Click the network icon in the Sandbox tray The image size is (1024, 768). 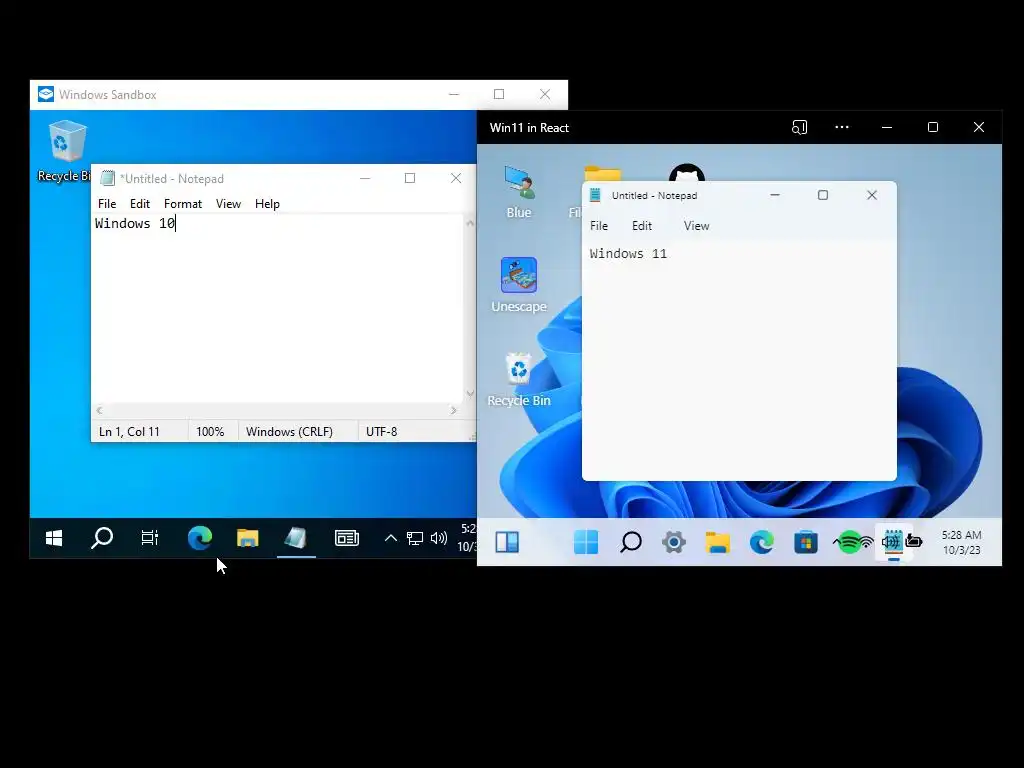coord(415,538)
